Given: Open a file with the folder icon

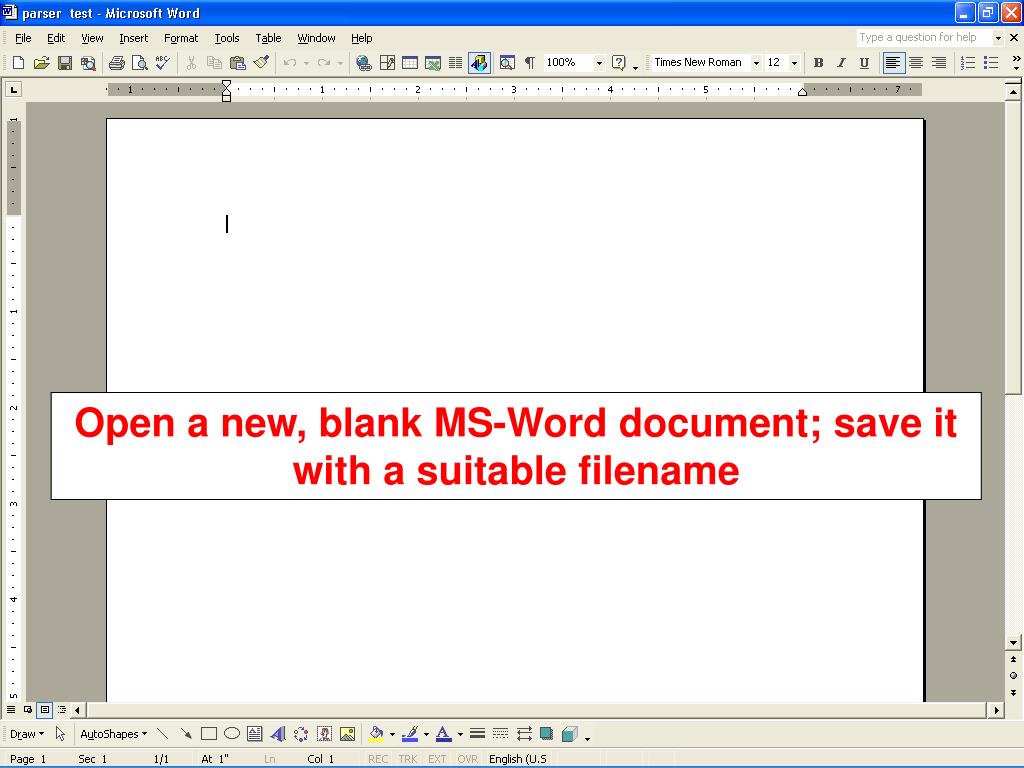Looking at the screenshot, I should [41, 63].
